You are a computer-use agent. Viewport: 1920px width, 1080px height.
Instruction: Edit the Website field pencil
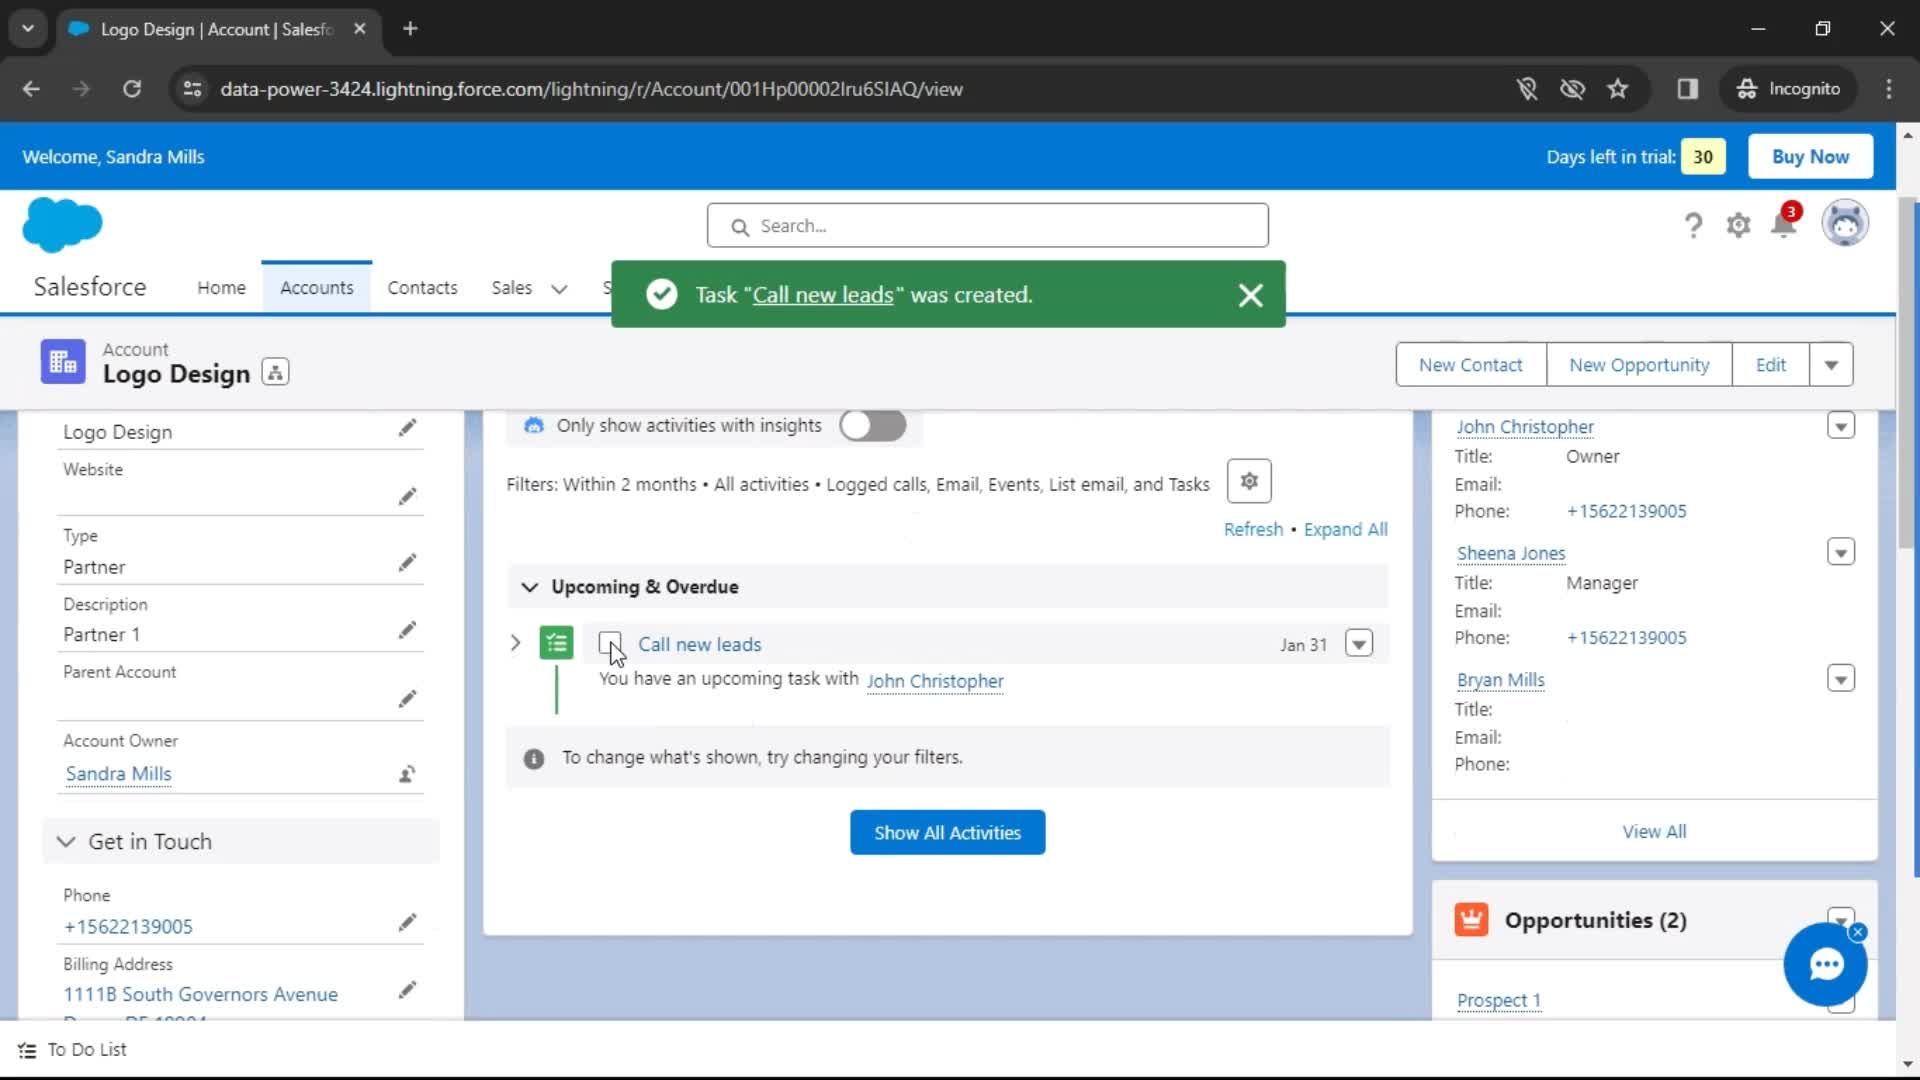[x=407, y=496]
